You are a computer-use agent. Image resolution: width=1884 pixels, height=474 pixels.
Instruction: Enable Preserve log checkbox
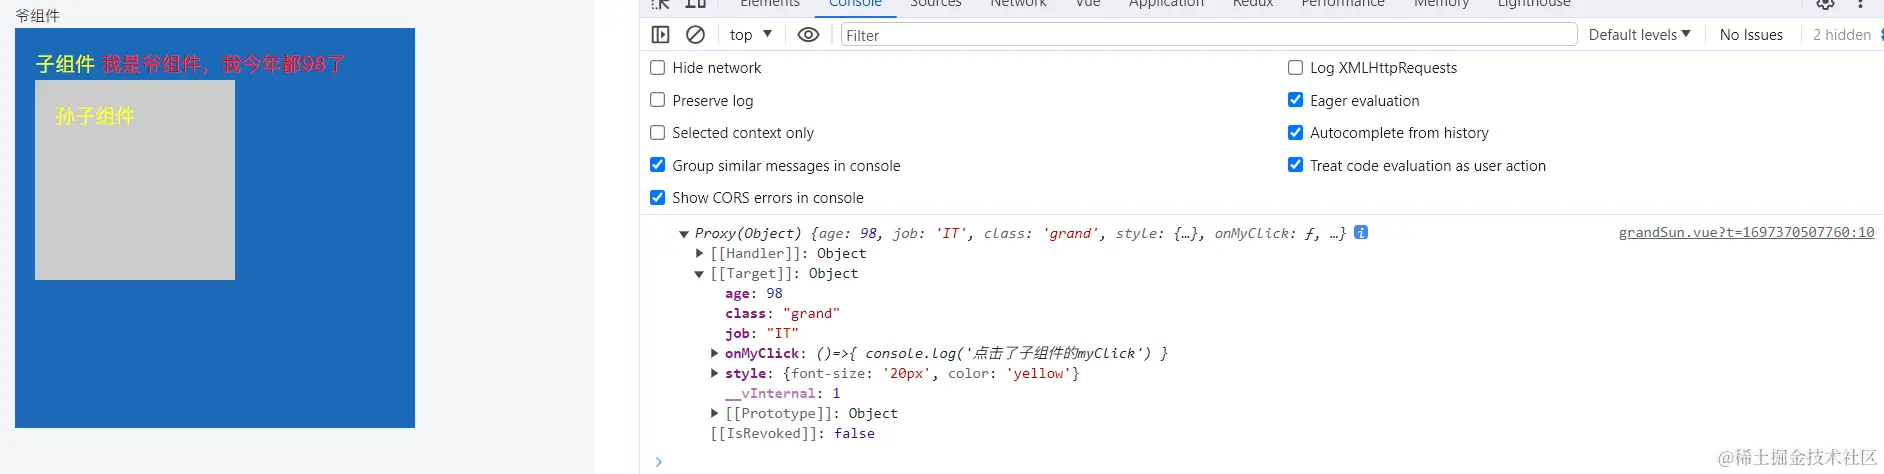pyautogui.click(x=657, y=100)
